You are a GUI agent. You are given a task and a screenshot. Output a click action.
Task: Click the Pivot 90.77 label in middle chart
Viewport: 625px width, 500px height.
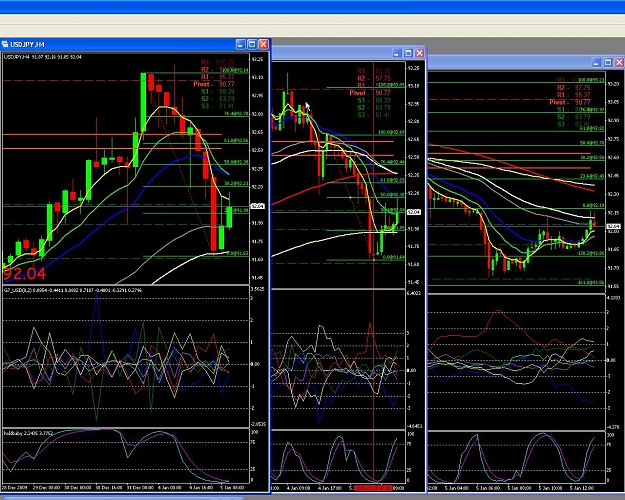370,93
